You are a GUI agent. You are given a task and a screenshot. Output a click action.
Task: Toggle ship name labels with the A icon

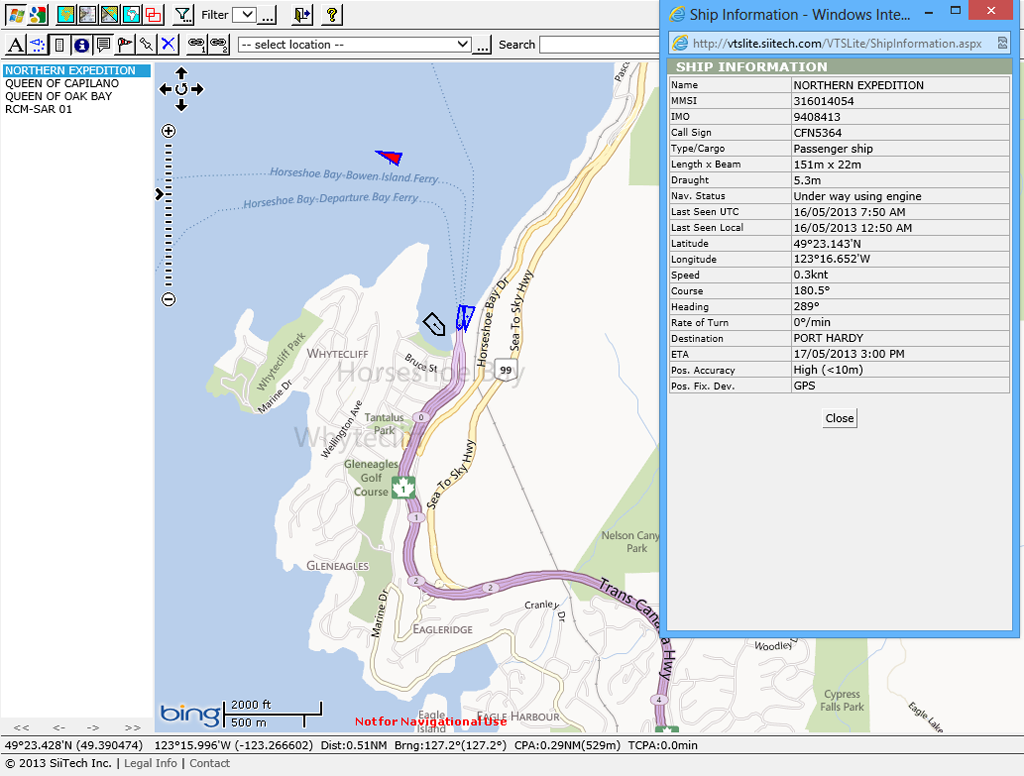[x=16, y=44]
